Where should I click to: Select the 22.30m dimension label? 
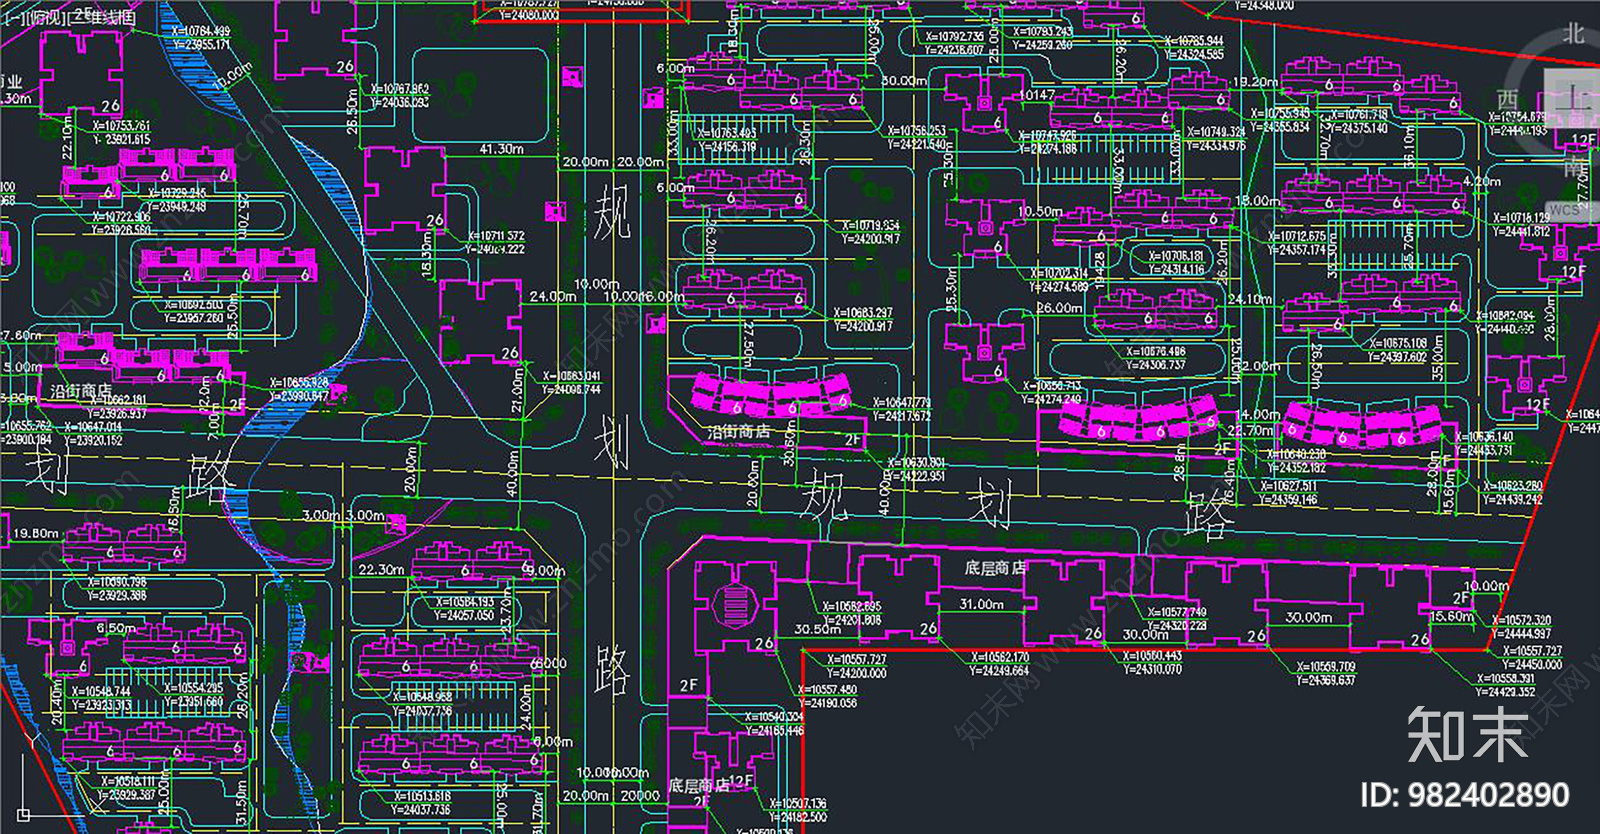pos(381,569)
